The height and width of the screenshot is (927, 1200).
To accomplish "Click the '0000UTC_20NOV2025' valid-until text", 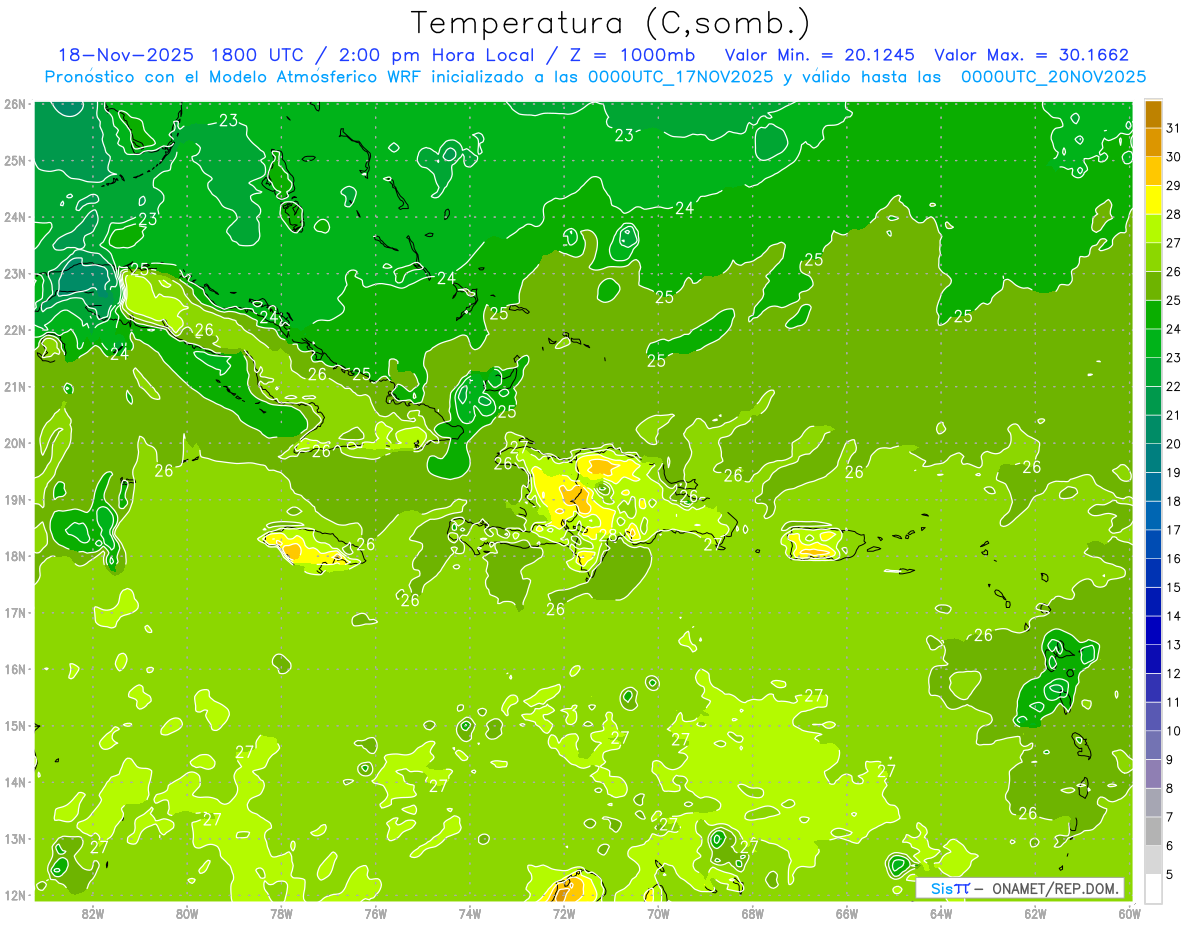I will [1053, 76].
